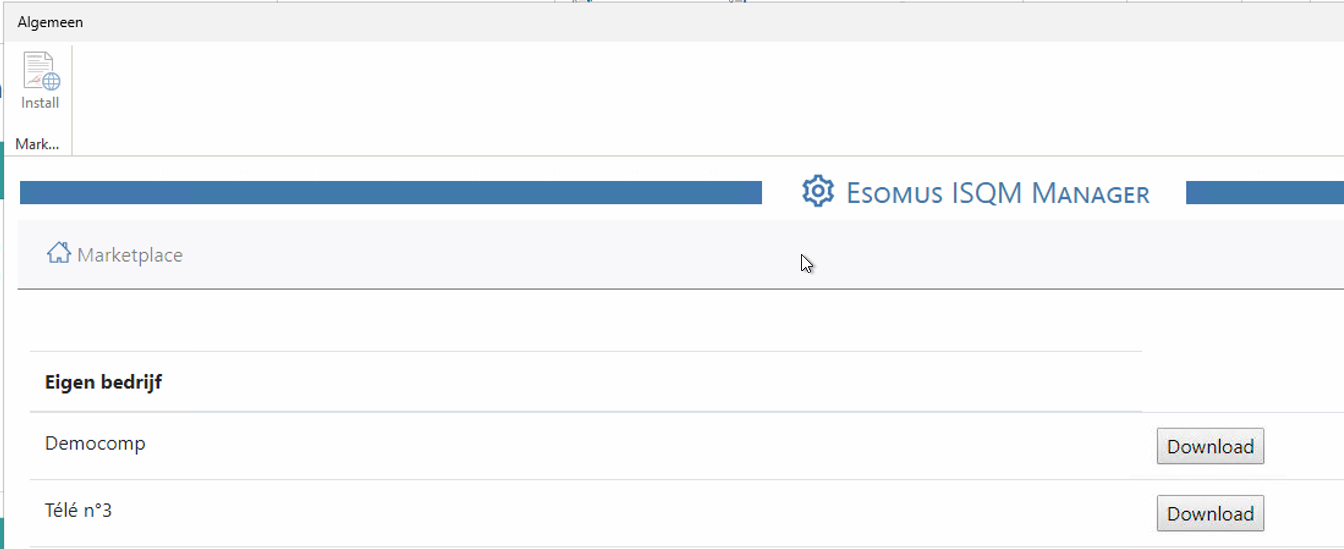
Task: Click the Eigen bedrijf section header
Action: pos(103,382)
